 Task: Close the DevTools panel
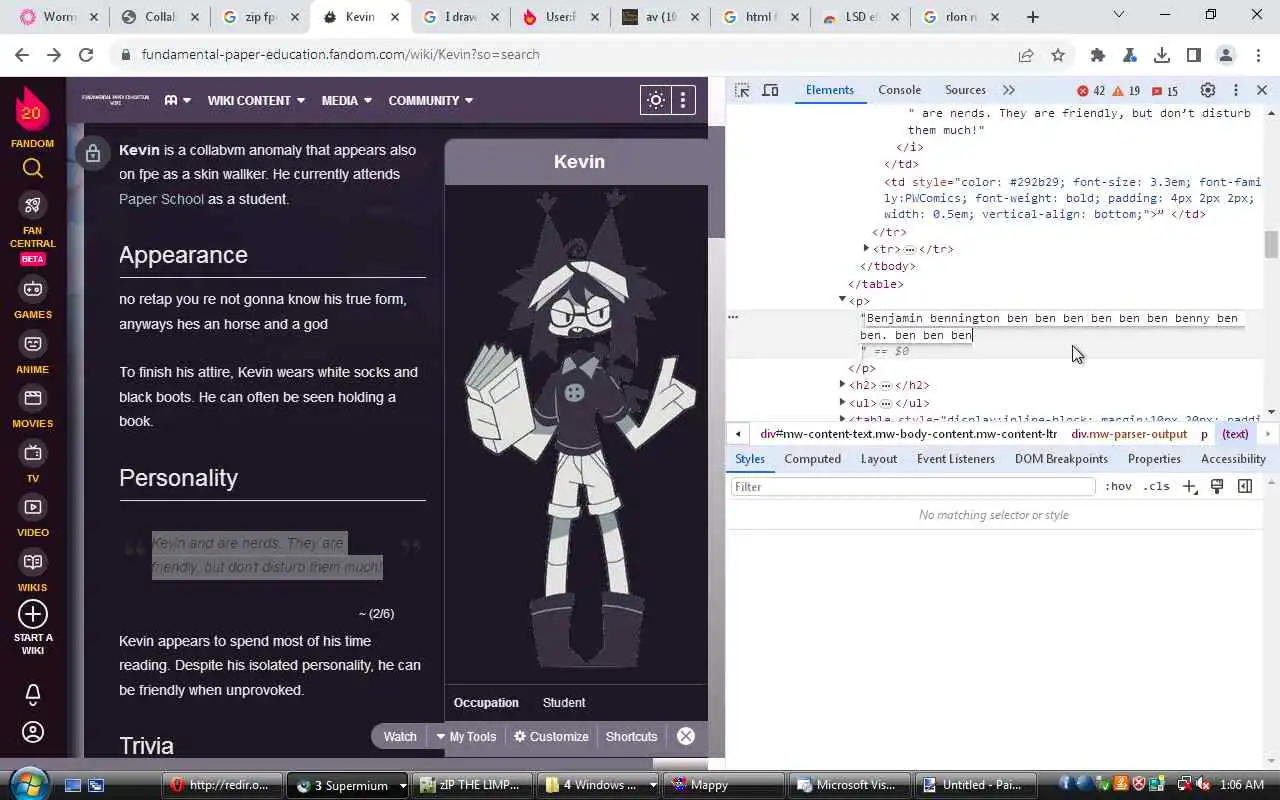pyautogui.click(x=1262, y=90)
